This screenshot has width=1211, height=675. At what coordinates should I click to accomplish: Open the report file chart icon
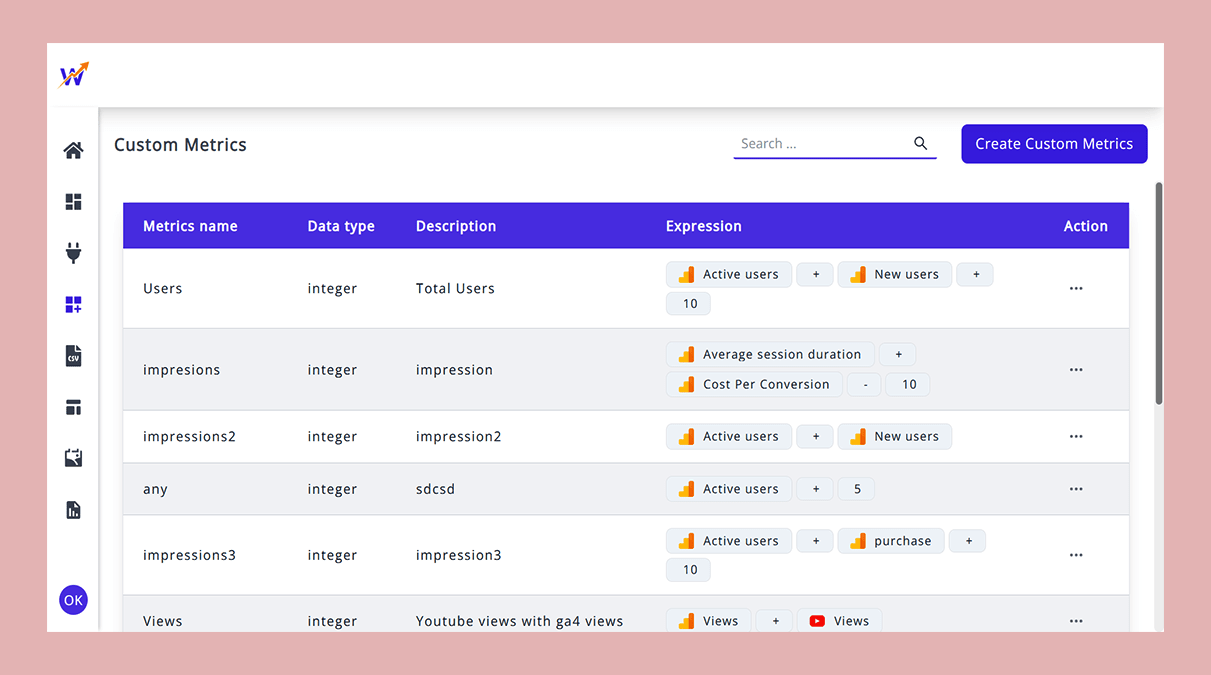coord(73,510)
